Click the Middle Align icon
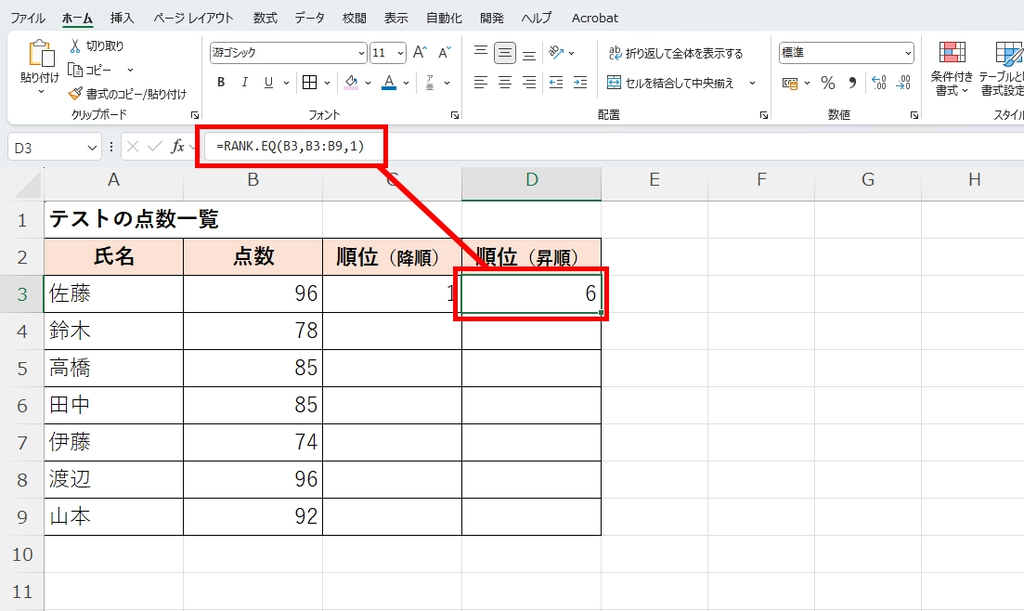 point(505,53)
